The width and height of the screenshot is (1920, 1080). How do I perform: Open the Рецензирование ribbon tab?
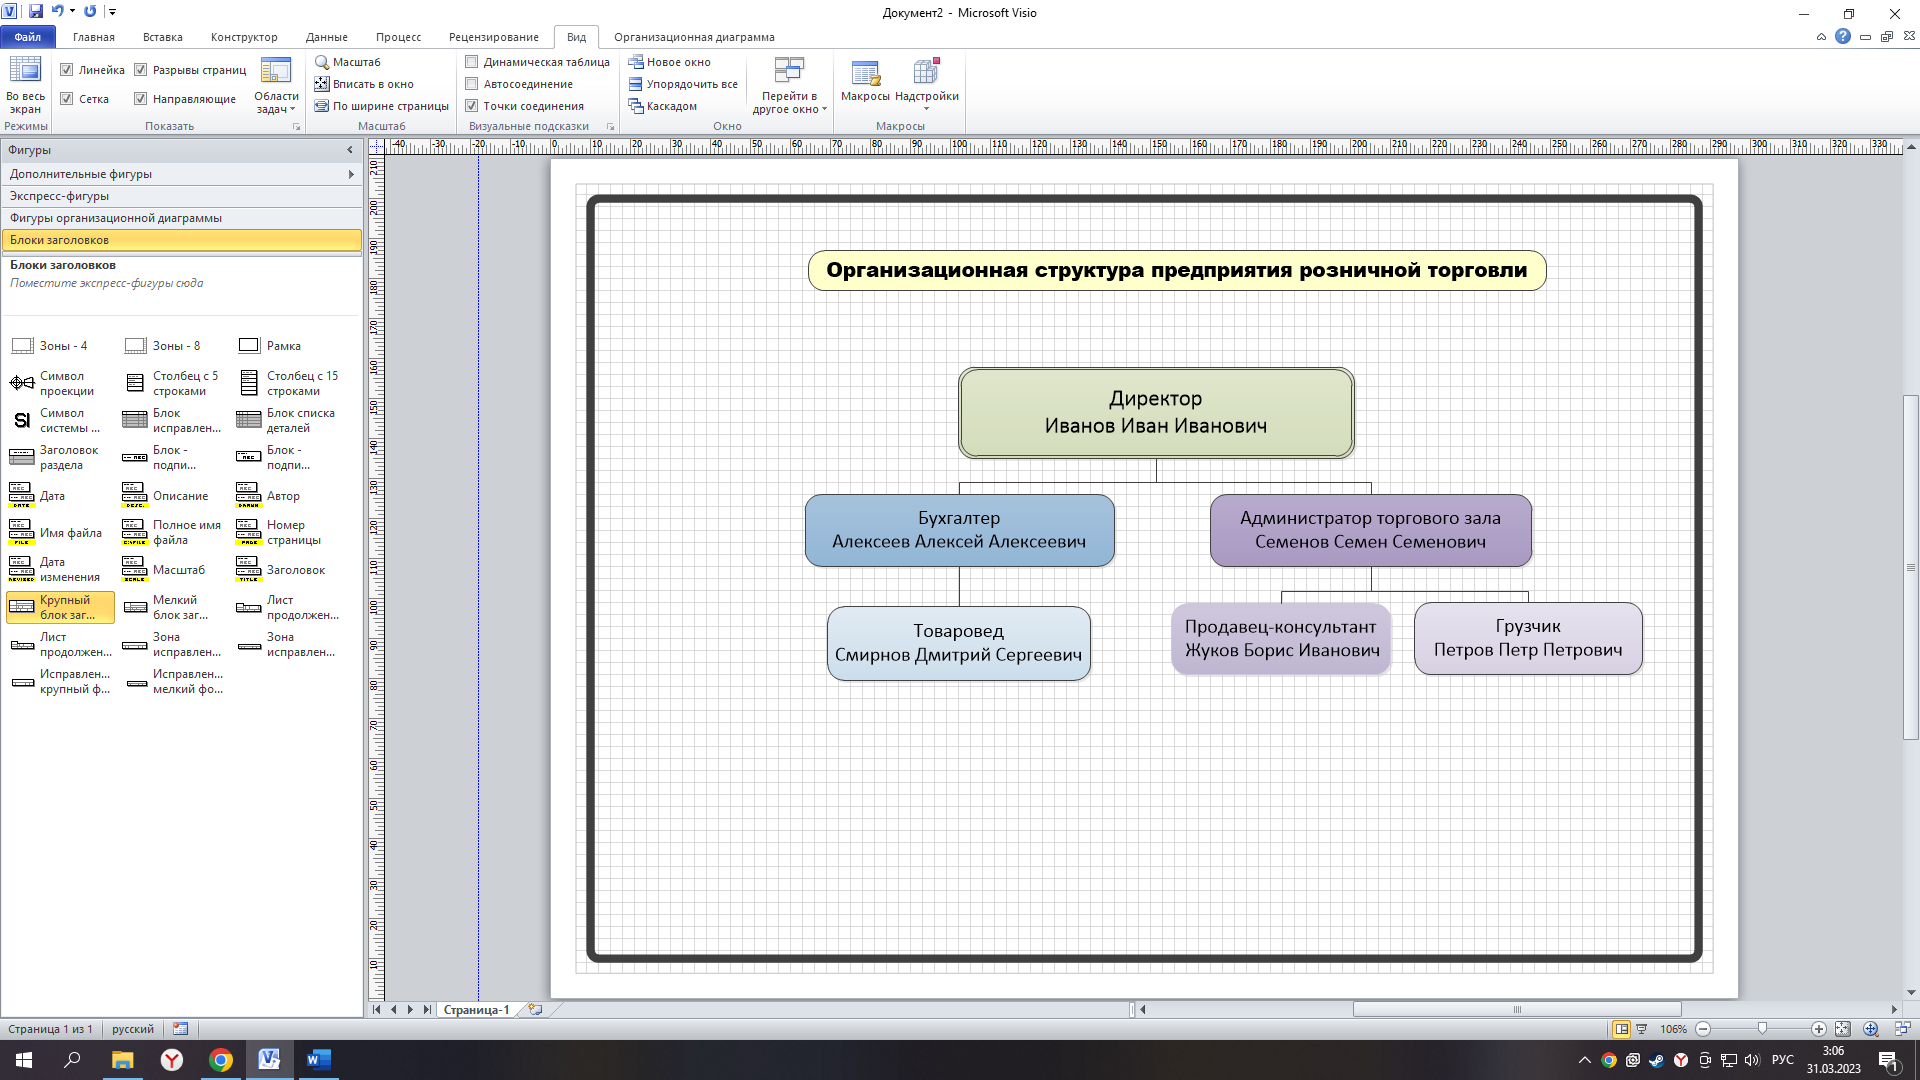[x=495, y=36]
